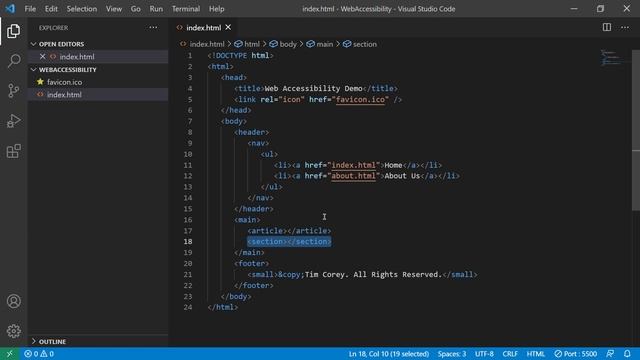
Task: Open the Explorer view in activity bar
Action: pyautogui.click(x=13, y=31)
